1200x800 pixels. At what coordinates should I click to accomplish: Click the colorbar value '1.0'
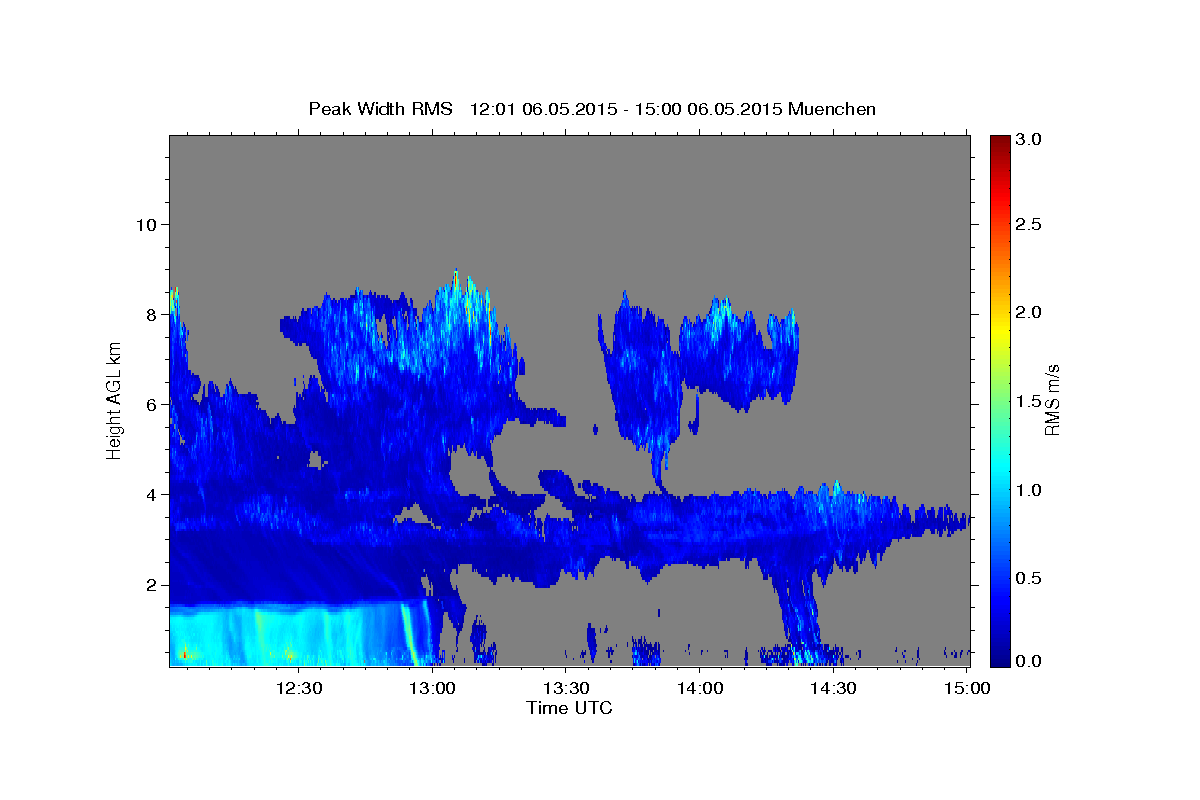1030,490
